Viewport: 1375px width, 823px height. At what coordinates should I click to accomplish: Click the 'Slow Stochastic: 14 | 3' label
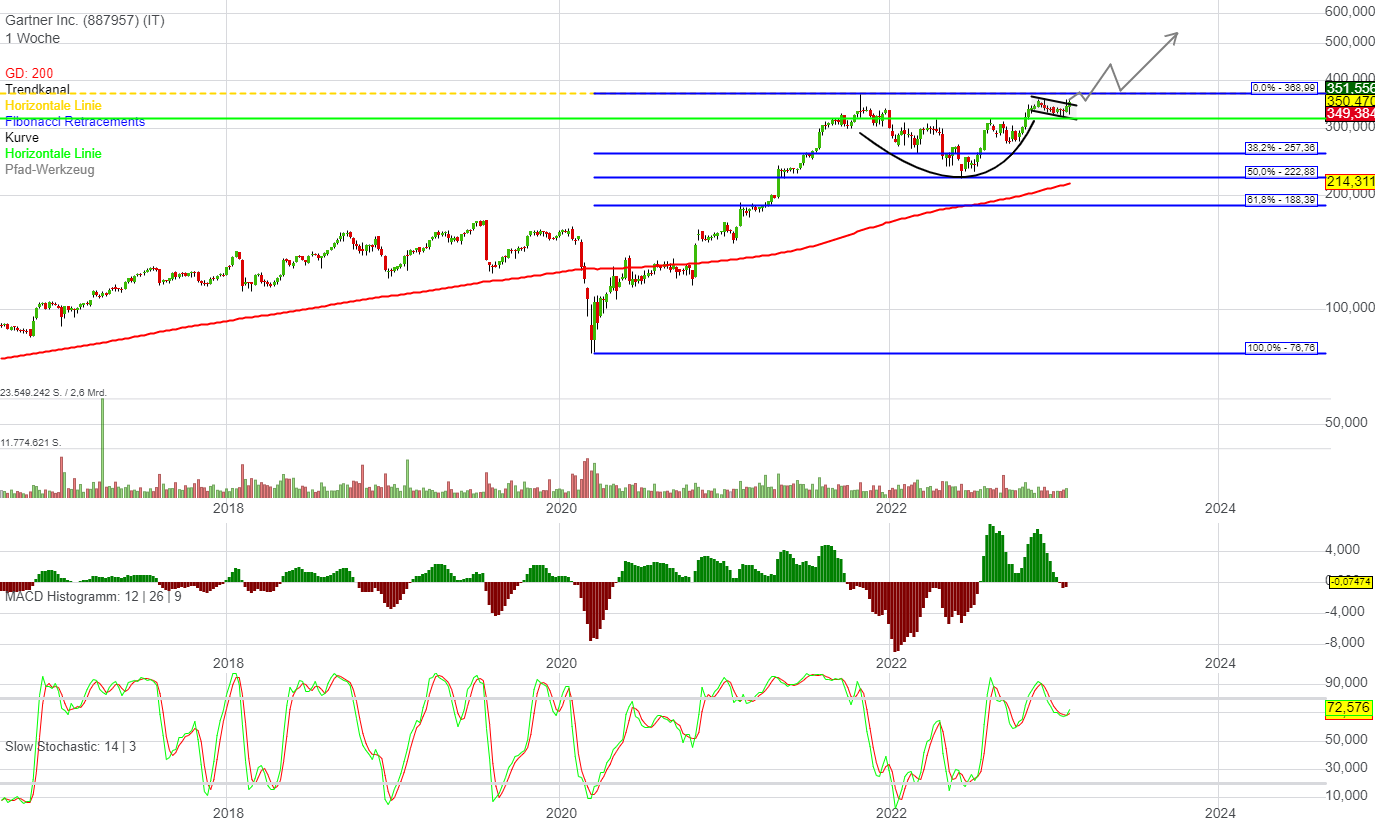point(70,746)
